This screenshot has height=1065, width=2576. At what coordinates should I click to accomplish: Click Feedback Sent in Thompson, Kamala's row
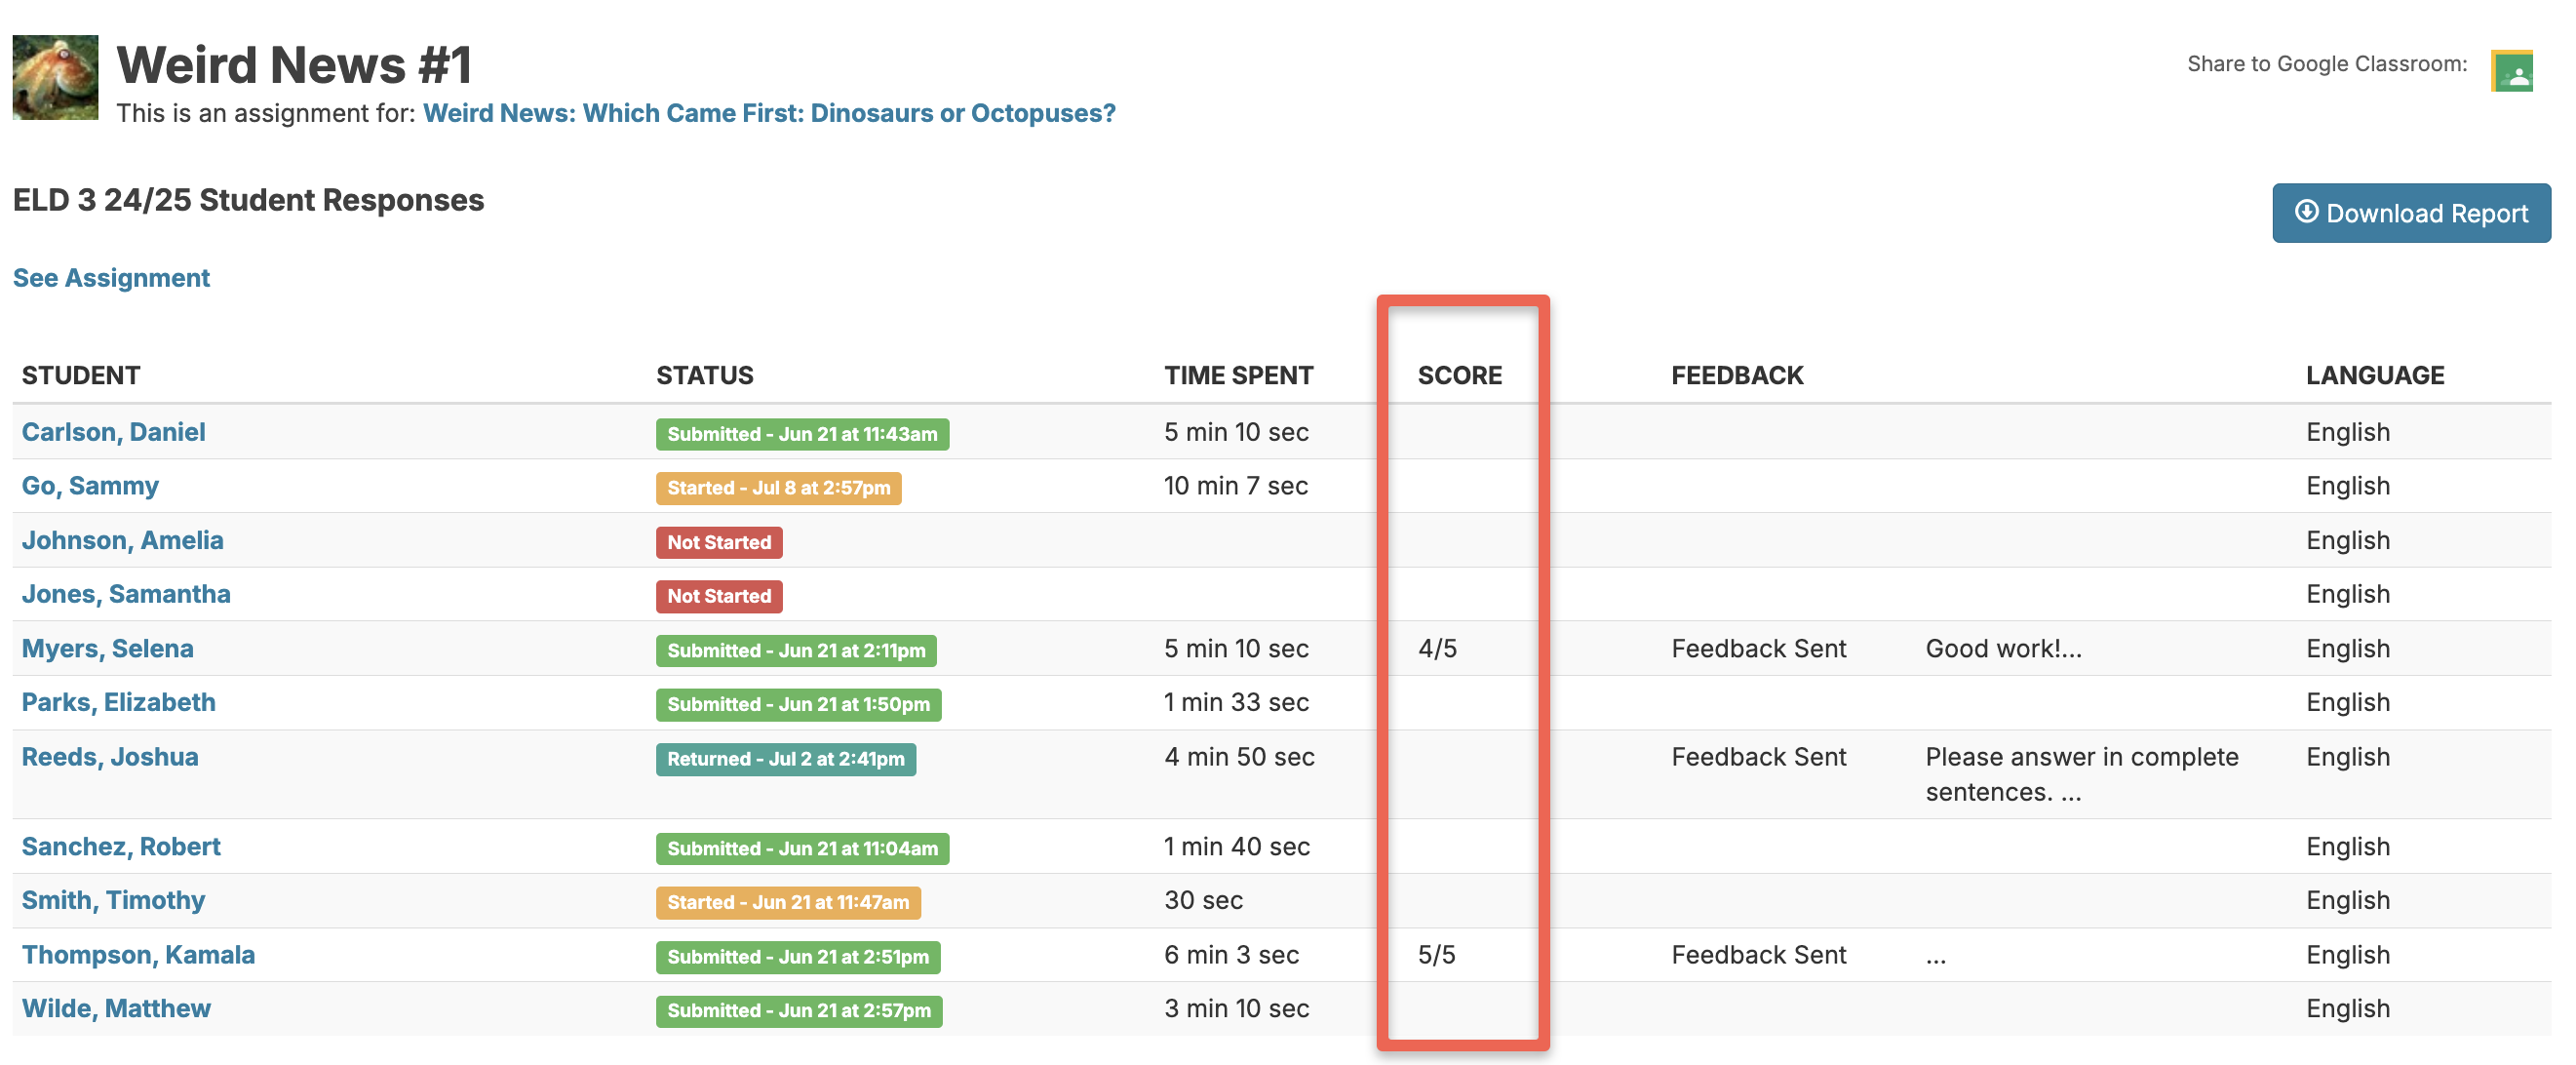click(x=1758, y=955)
